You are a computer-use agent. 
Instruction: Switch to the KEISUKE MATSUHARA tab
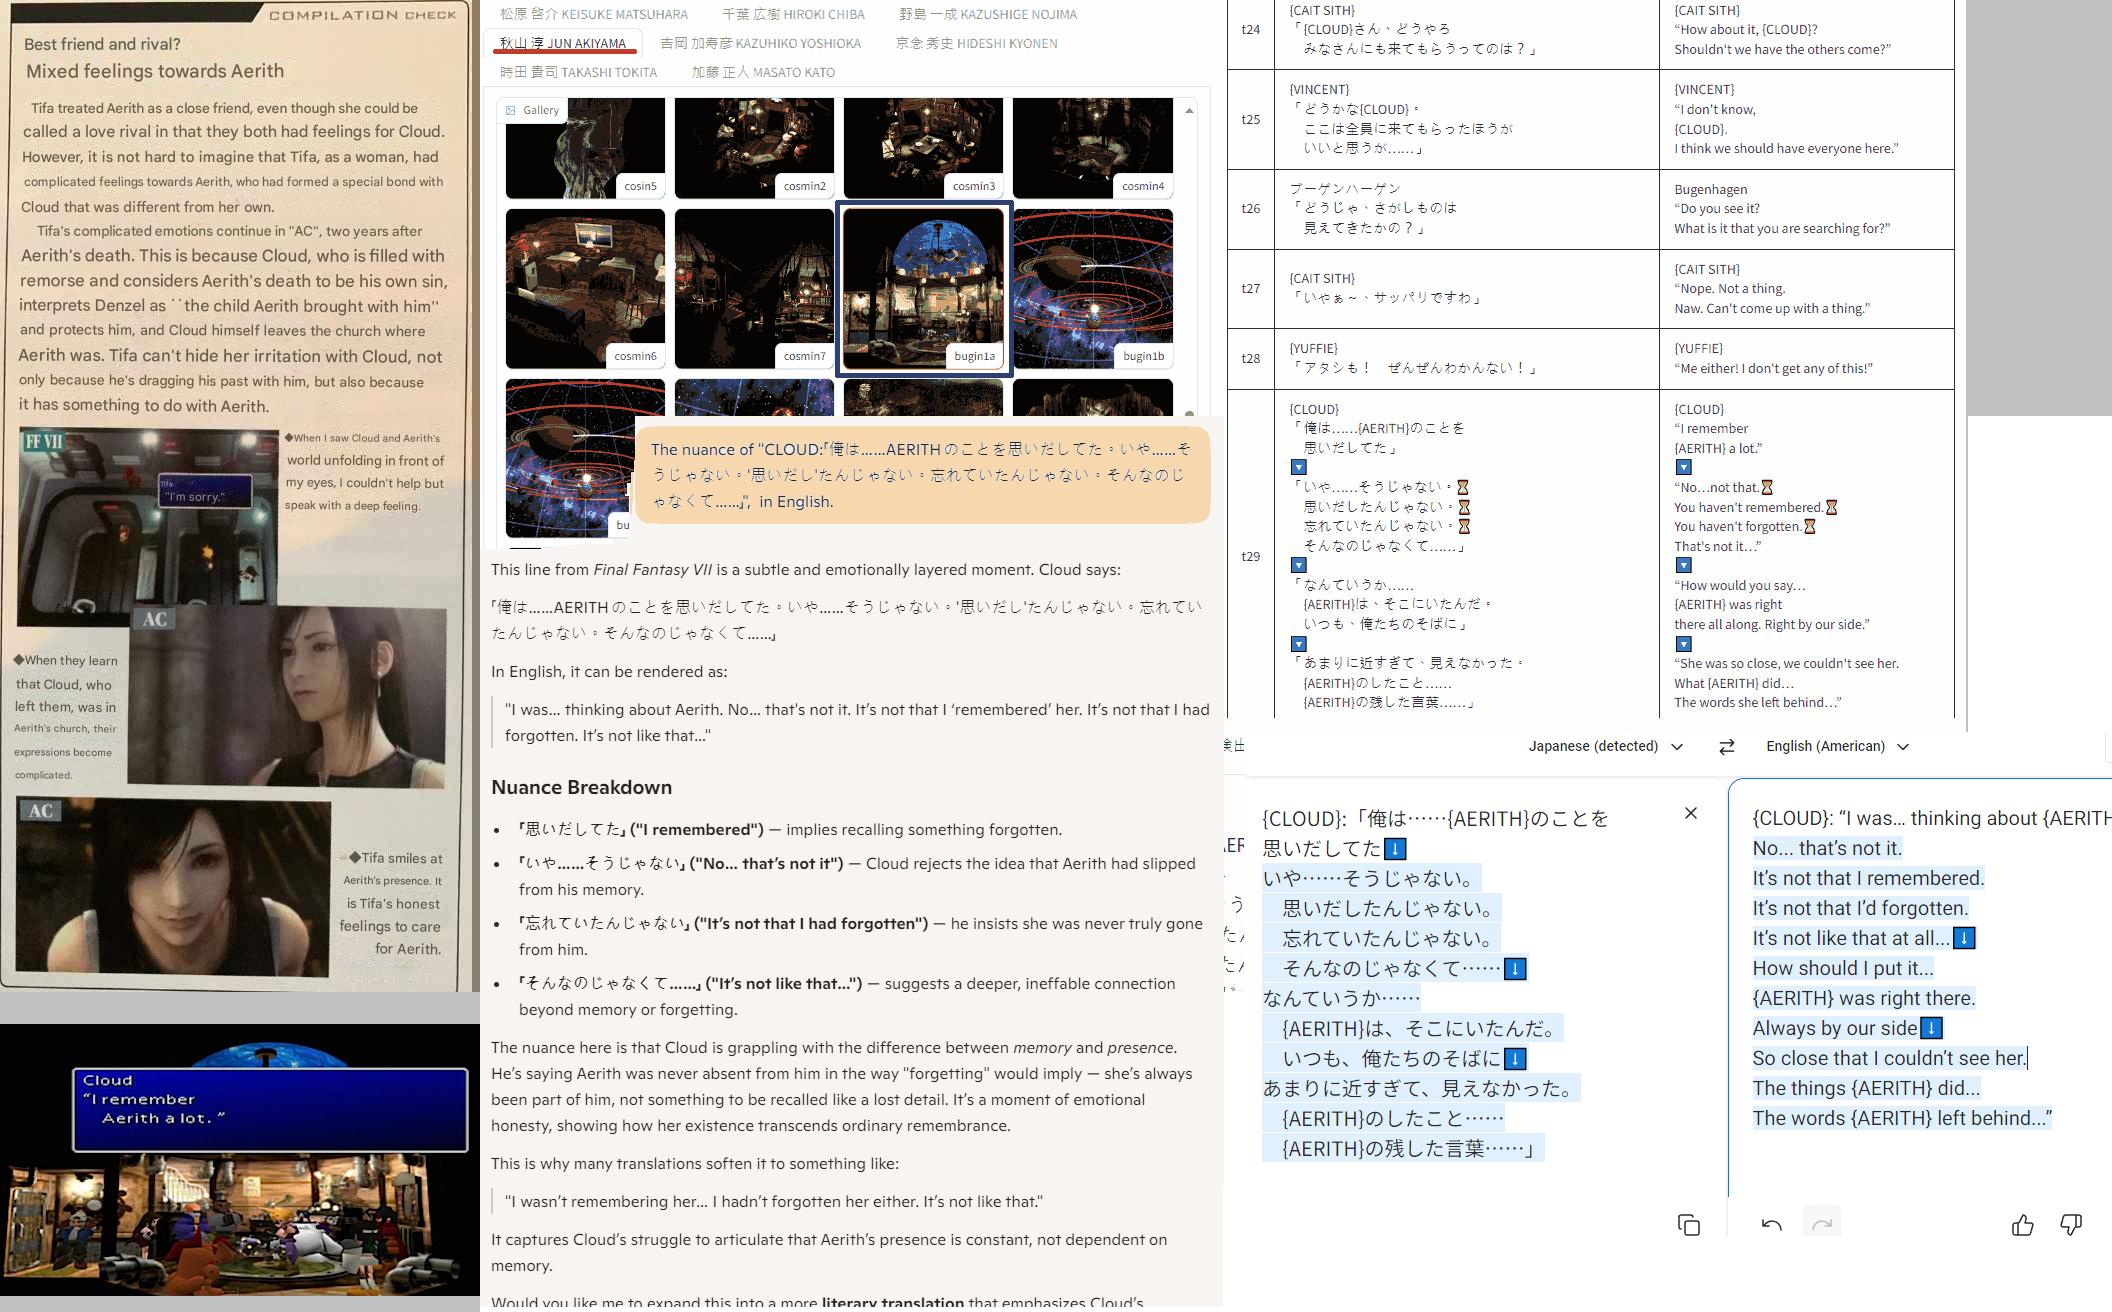pos(594,15)
